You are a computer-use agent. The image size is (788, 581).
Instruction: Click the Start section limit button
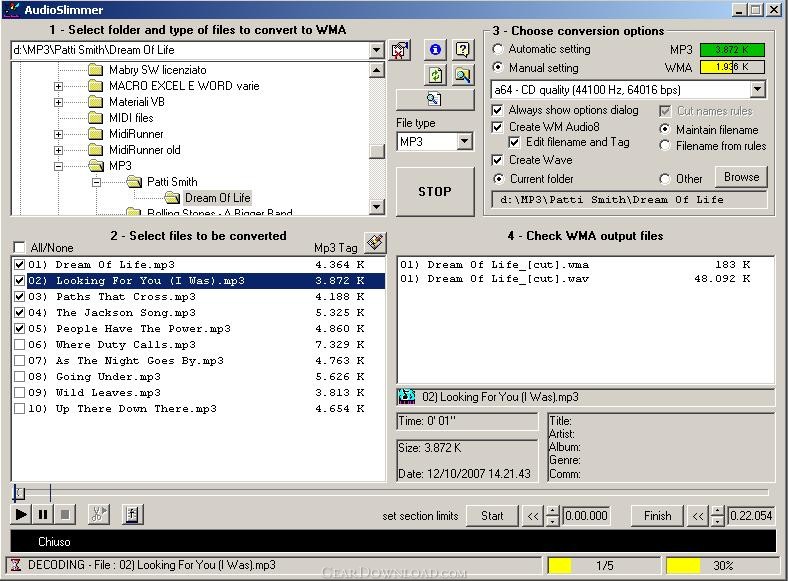pyautogui.click(x=492, y=516)
